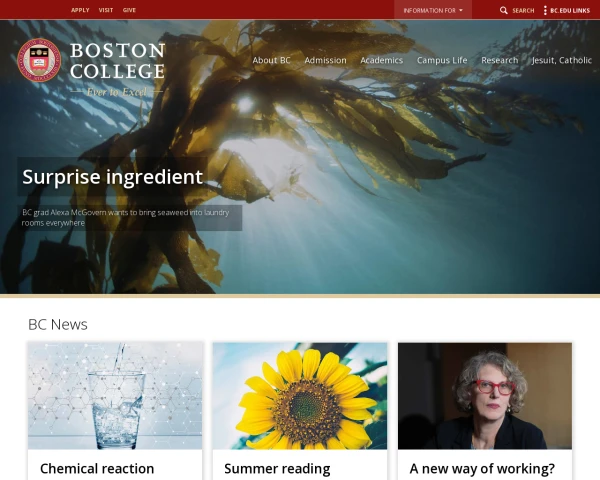Viewport: 600px width, 480px height.
Task: Open the Visit link
Action: click(106, 10)
